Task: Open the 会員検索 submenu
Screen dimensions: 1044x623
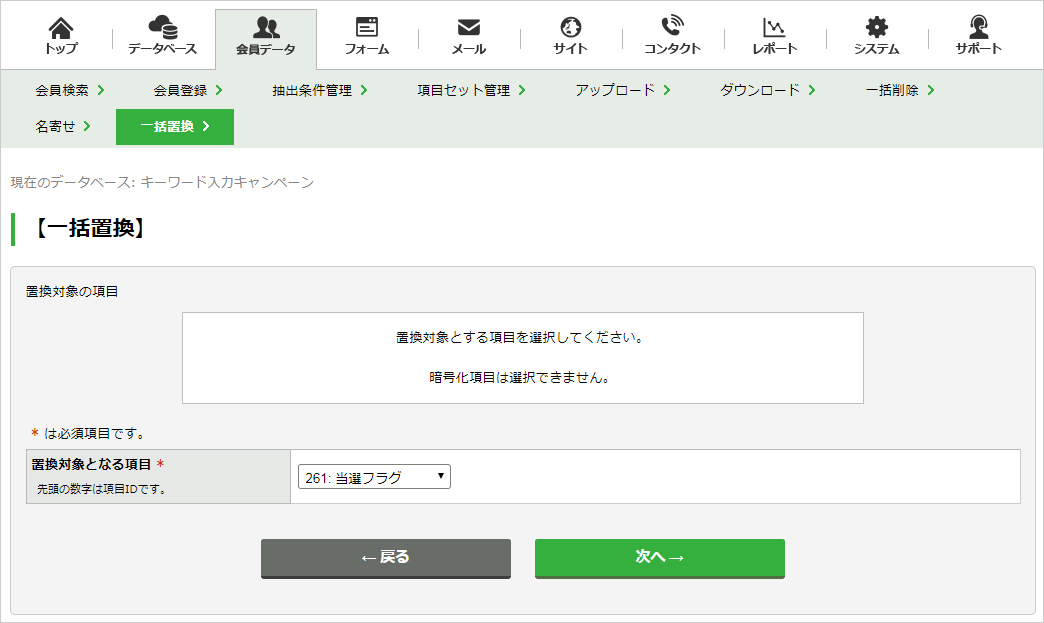Action: click(70, 90)
